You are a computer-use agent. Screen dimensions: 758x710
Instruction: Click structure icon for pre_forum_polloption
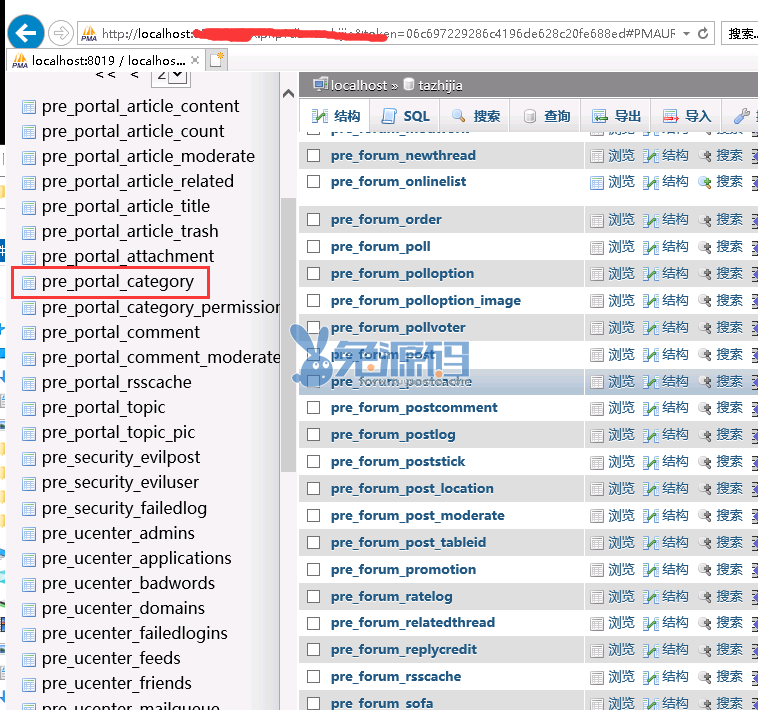pyautogui.click(x=651, y=275)
